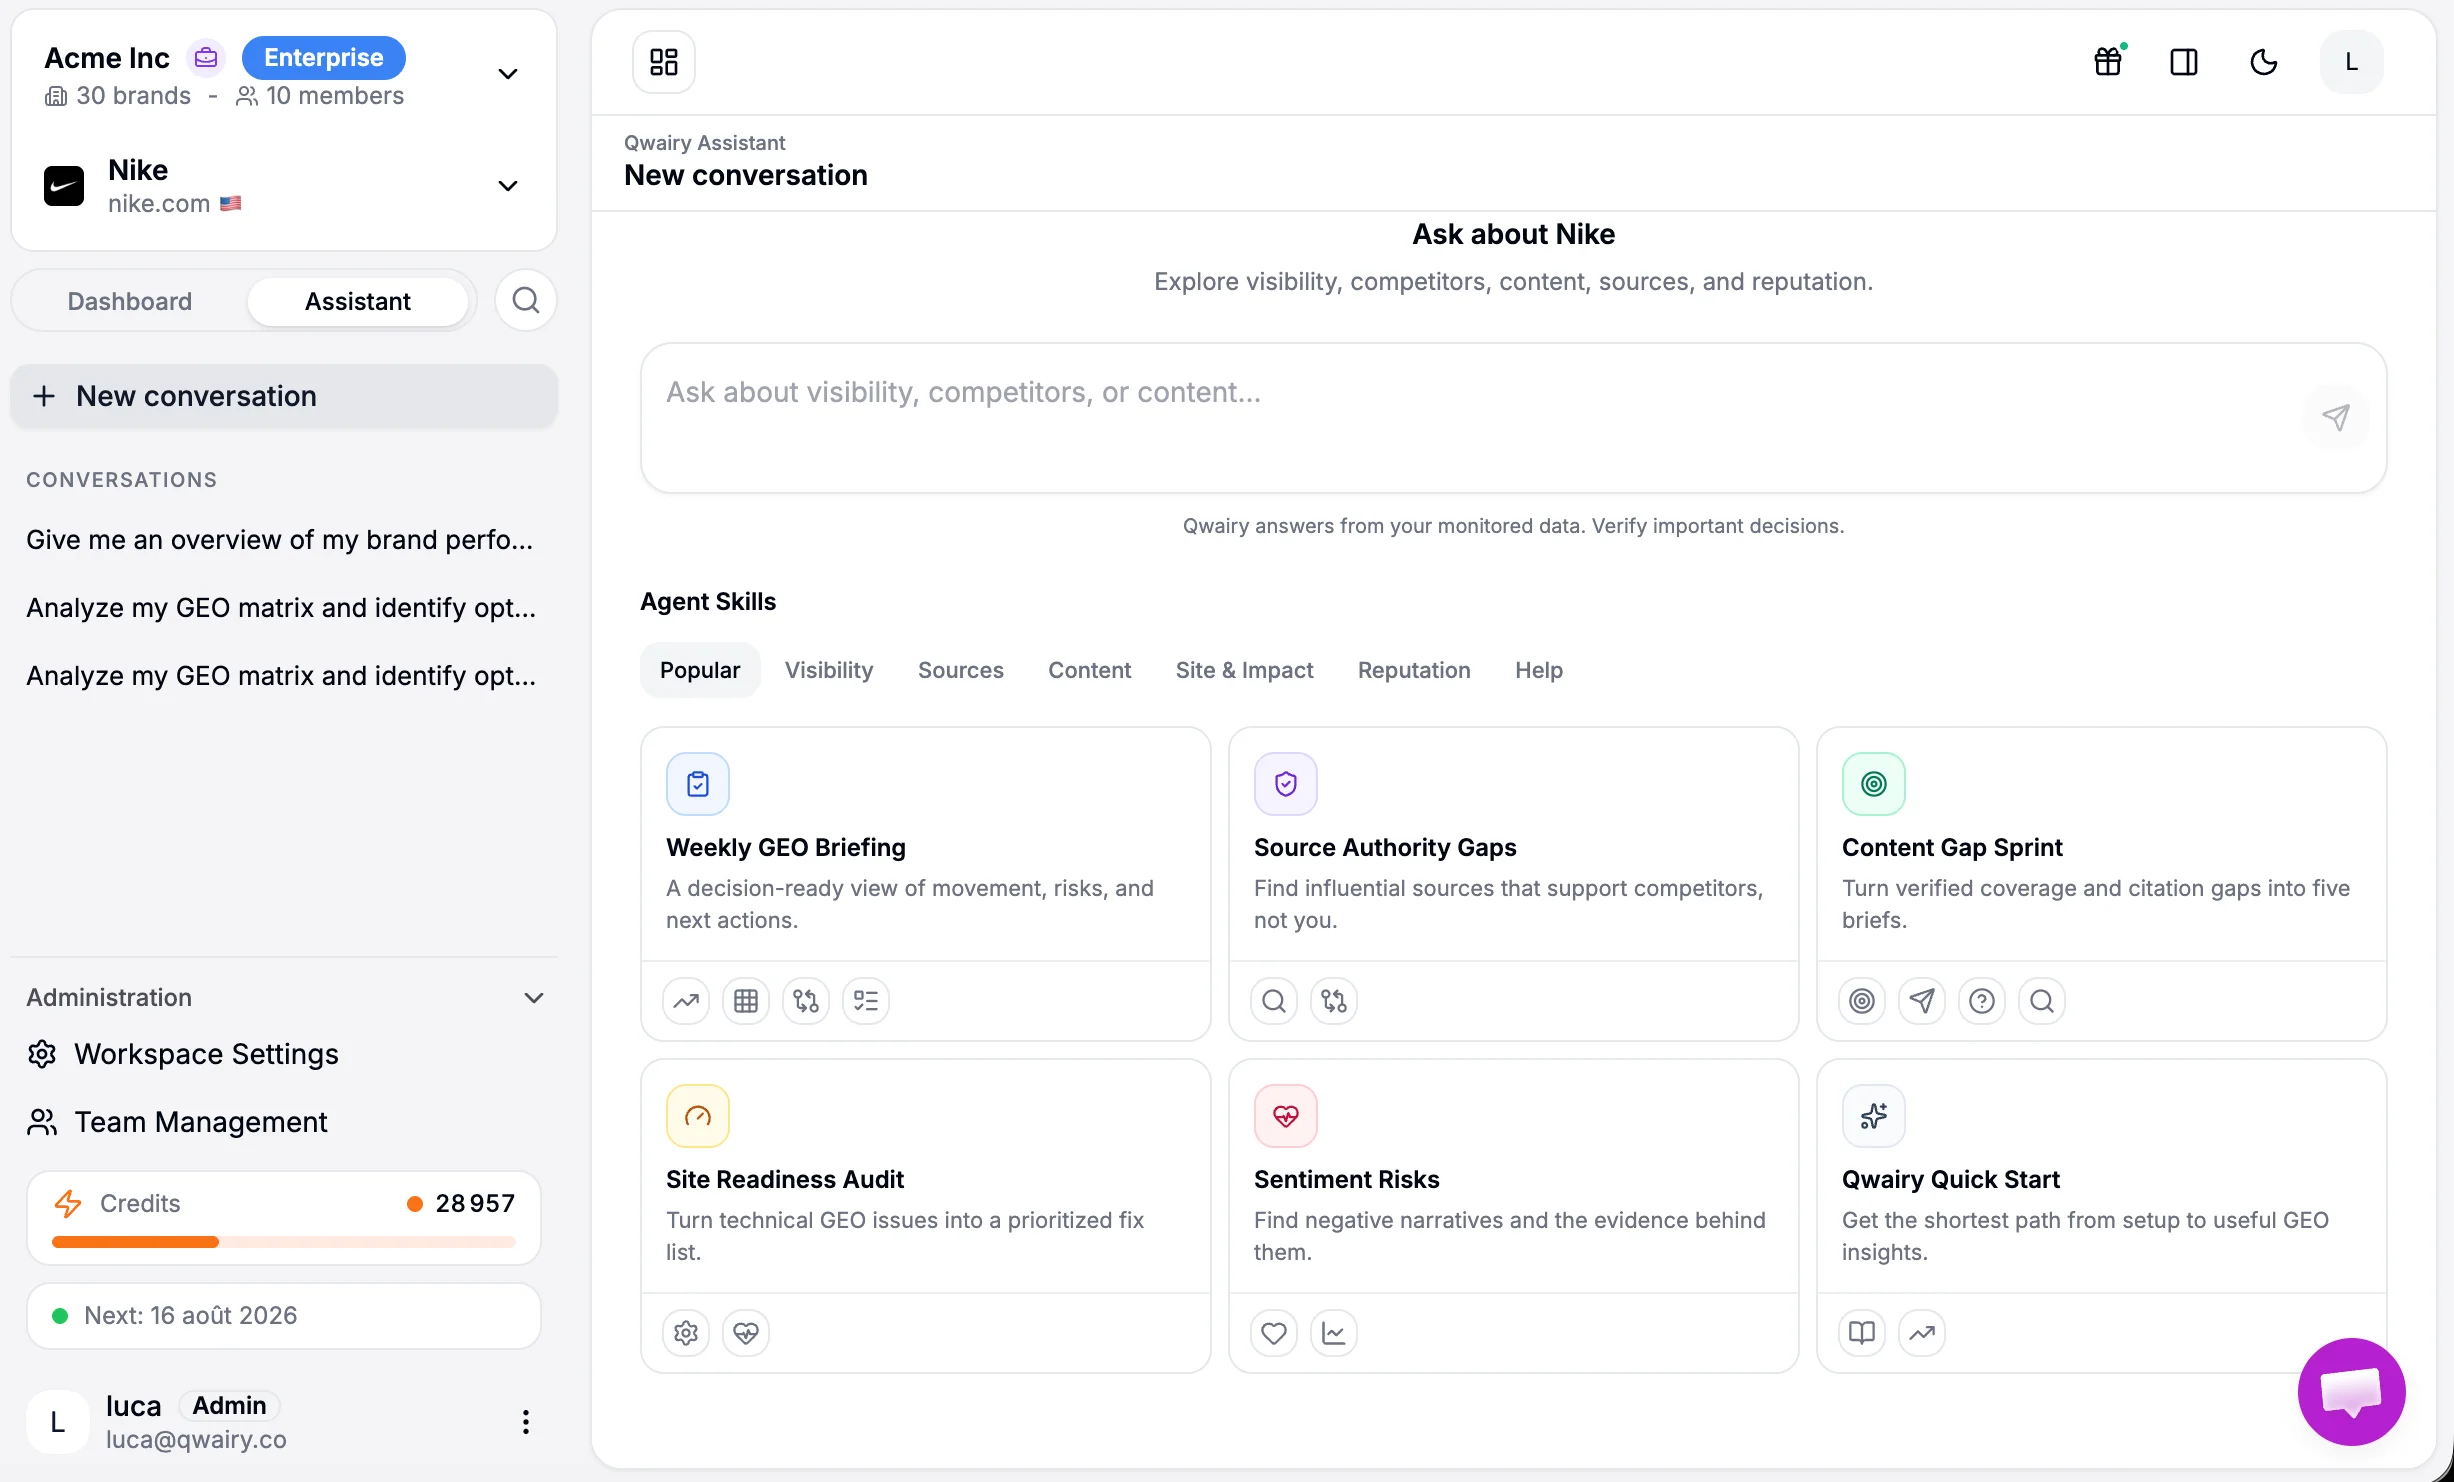Viewport: 2454px width, 1482px height.
Task: Click the nike.com domain text
Action: coord(159,203)
